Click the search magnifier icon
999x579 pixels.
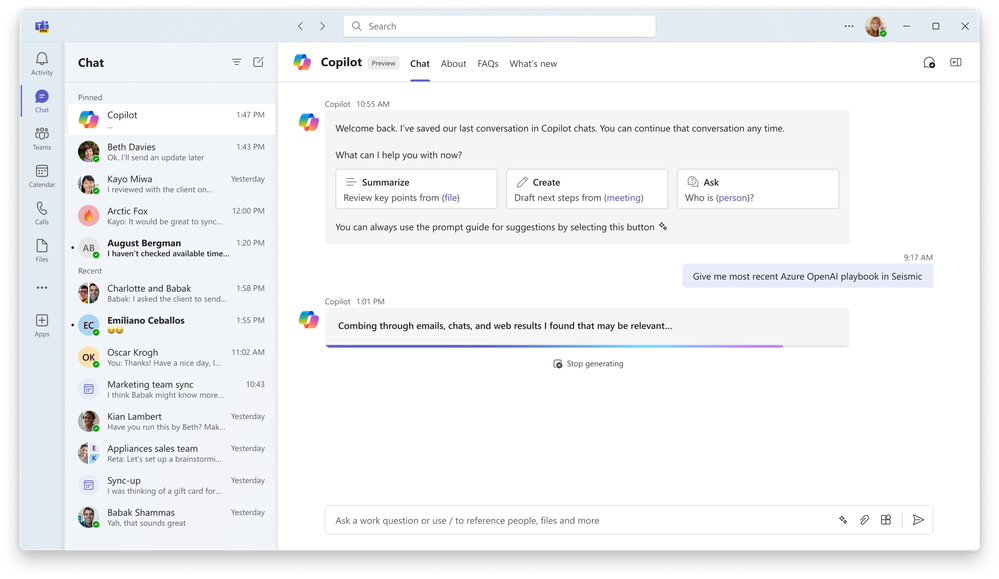coord(357,26)
